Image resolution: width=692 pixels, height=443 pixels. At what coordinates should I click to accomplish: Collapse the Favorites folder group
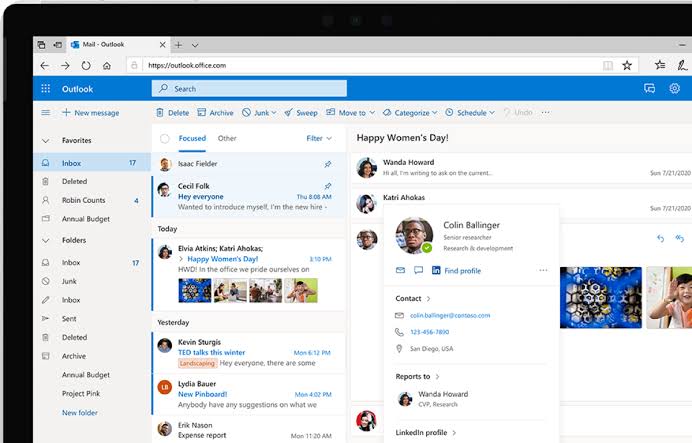[x=46, y=141]
